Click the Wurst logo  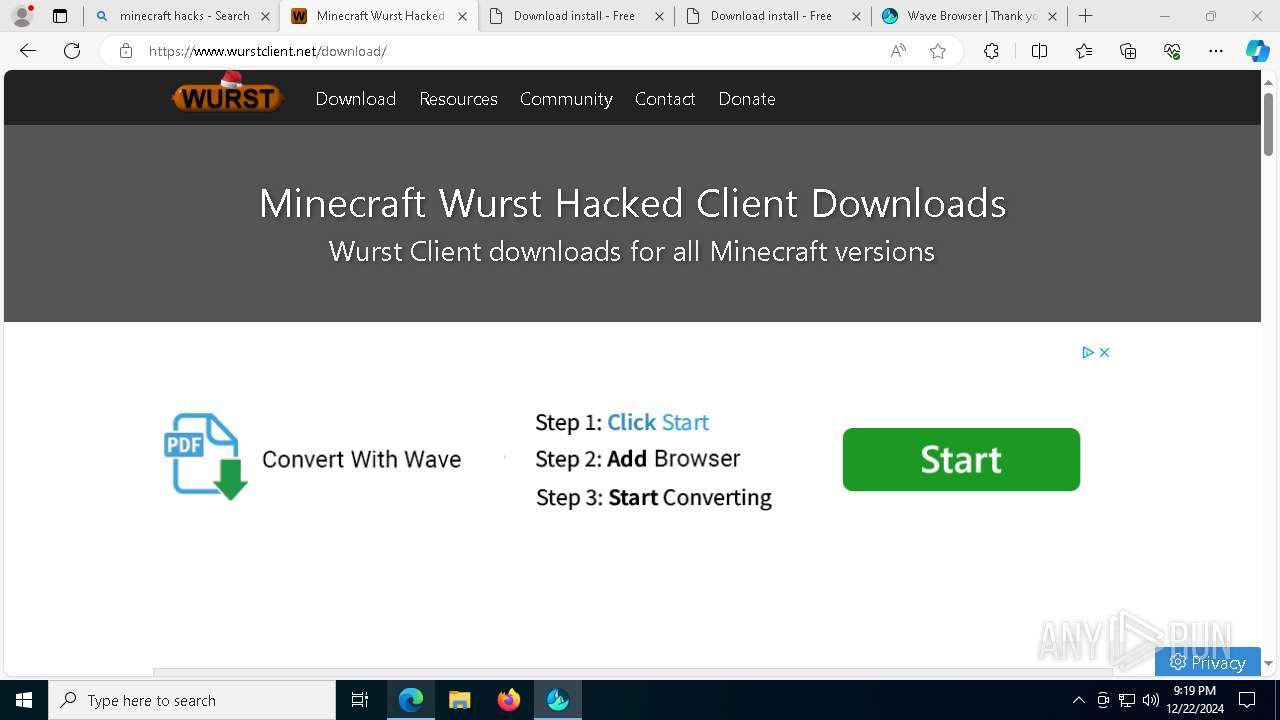click(x=228, y=94)
